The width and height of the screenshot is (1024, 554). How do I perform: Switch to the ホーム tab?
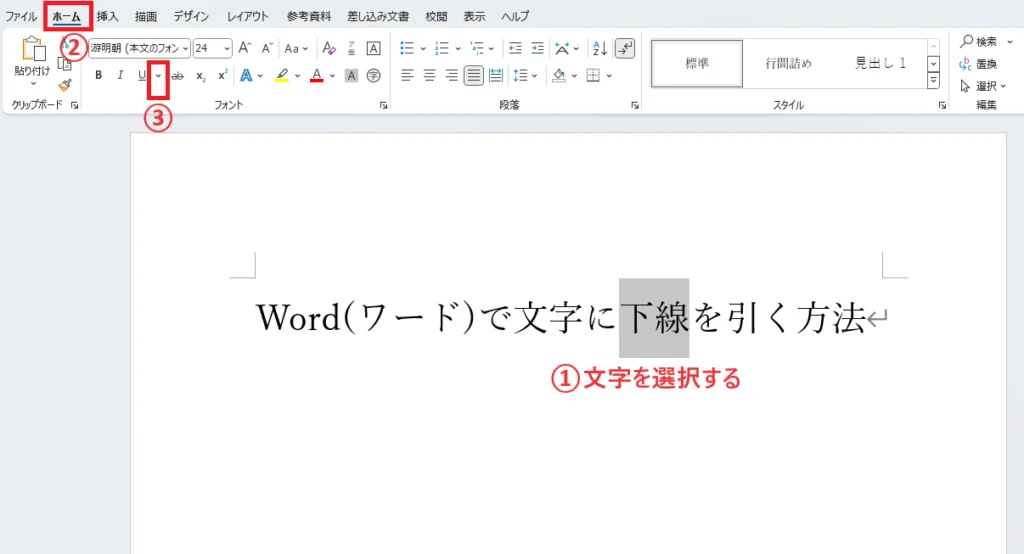pos(67,16)
